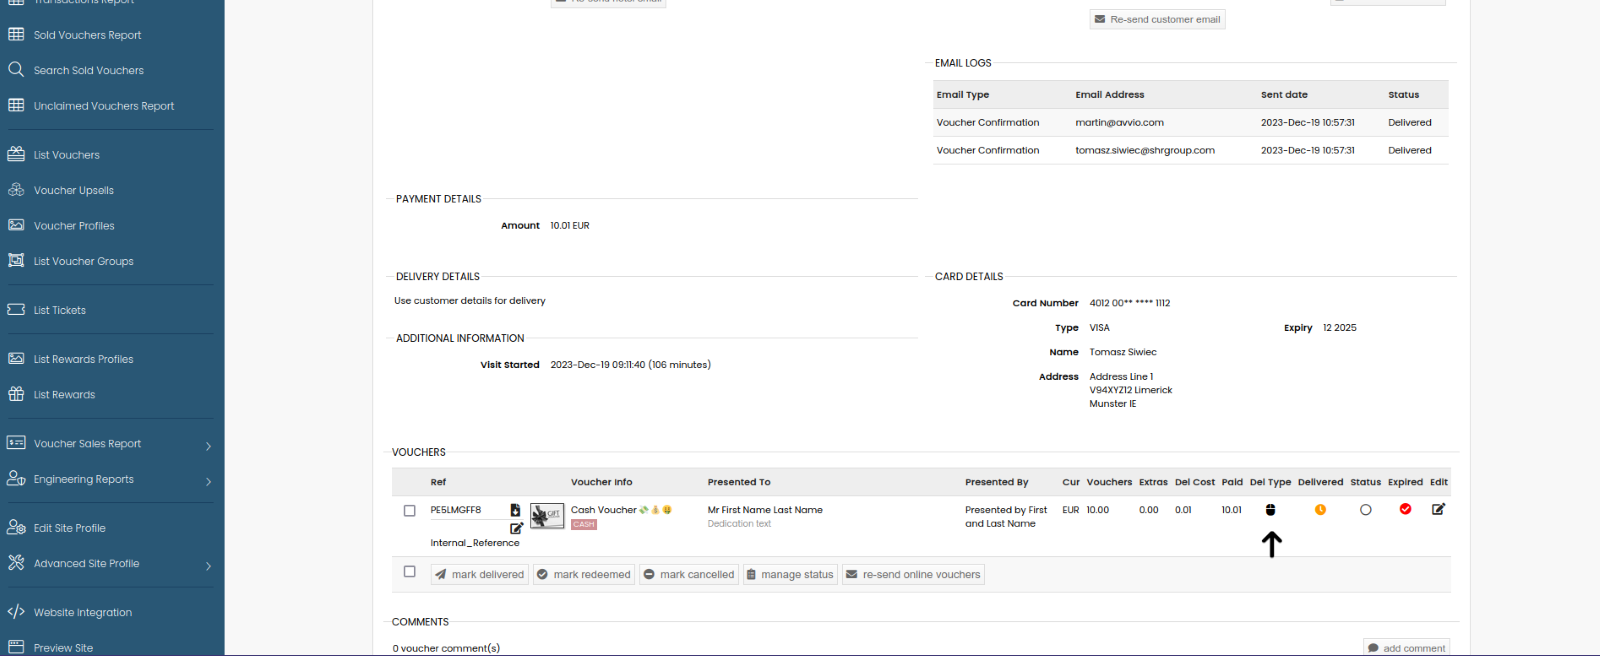Tick the checkbox for voucher PE5LMGFF8
Image resolution: width=1600 pixels, height=656 pixels.
coord(409,511)
